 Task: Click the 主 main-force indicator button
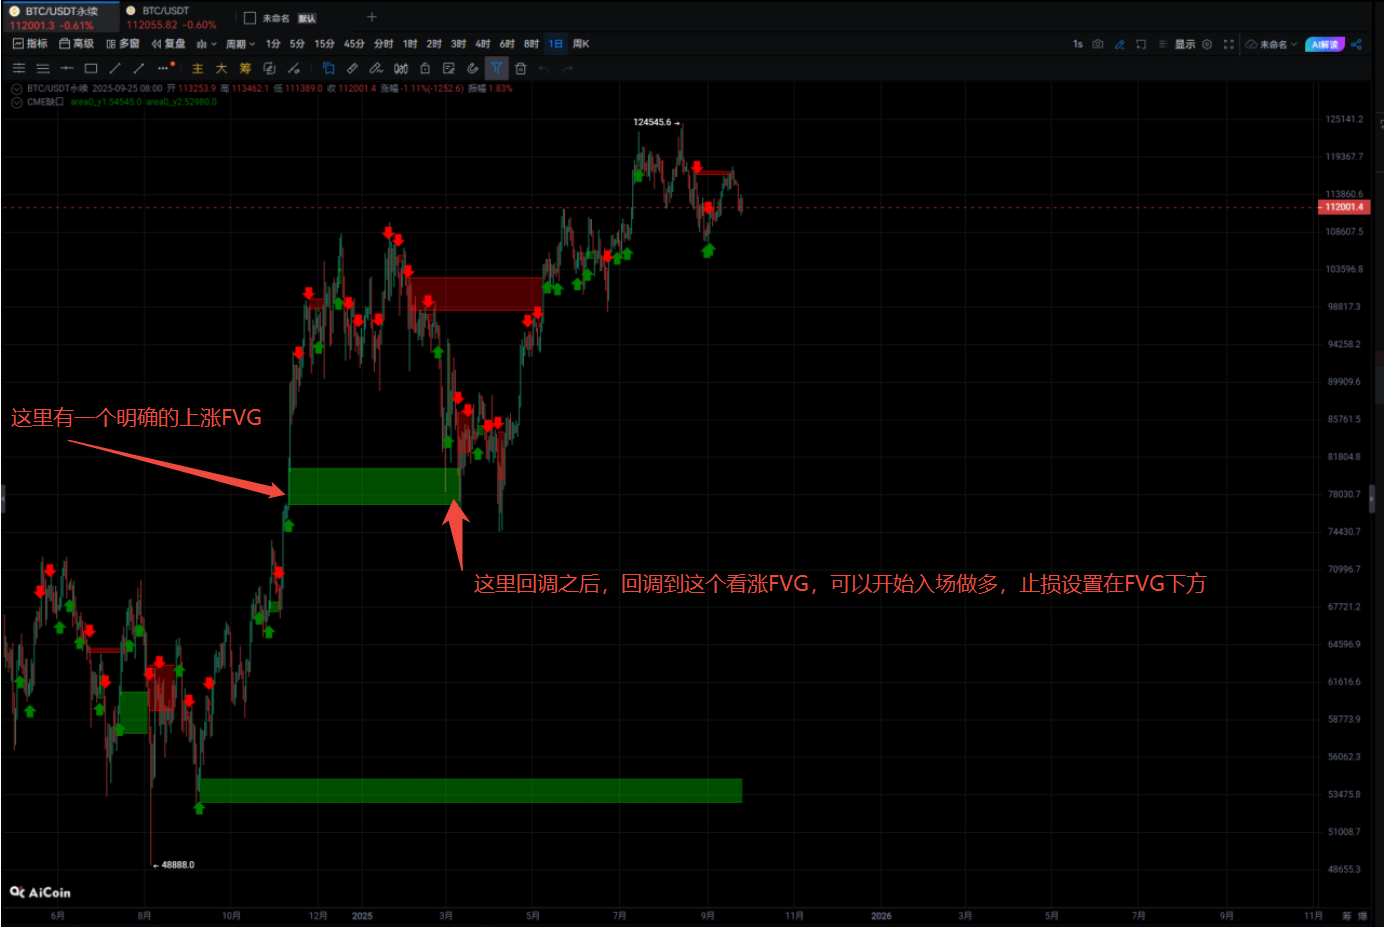coord(197,69)
